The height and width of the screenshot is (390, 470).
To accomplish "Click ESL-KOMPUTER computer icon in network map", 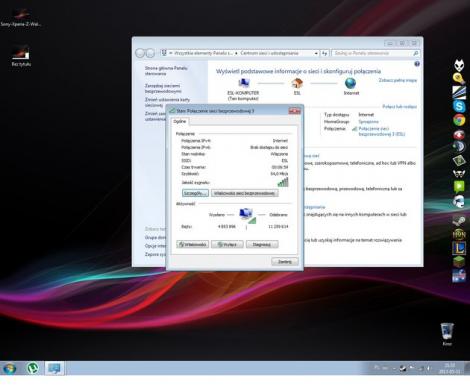I will 244,83.
